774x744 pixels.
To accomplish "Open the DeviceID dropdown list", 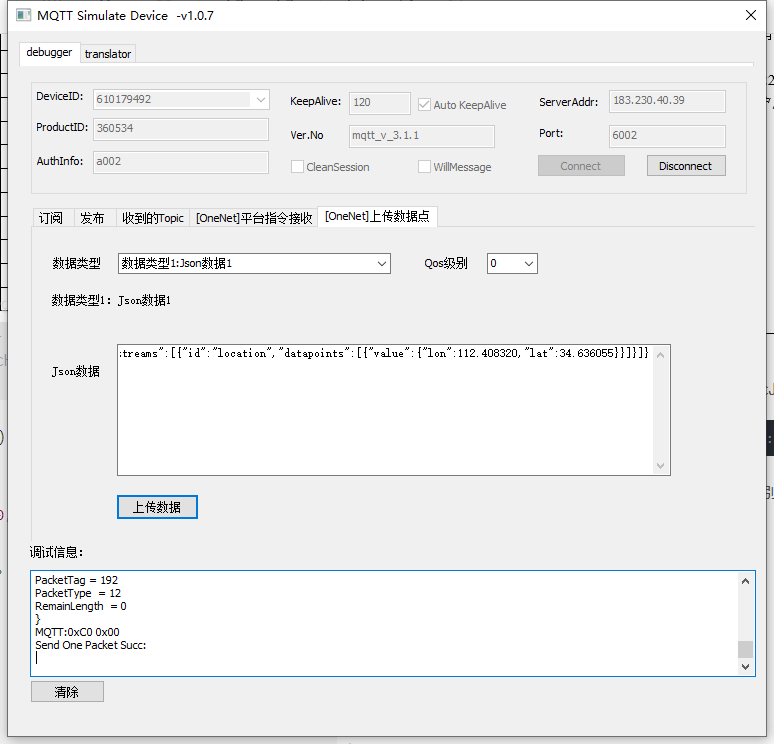I will point(261,100).
